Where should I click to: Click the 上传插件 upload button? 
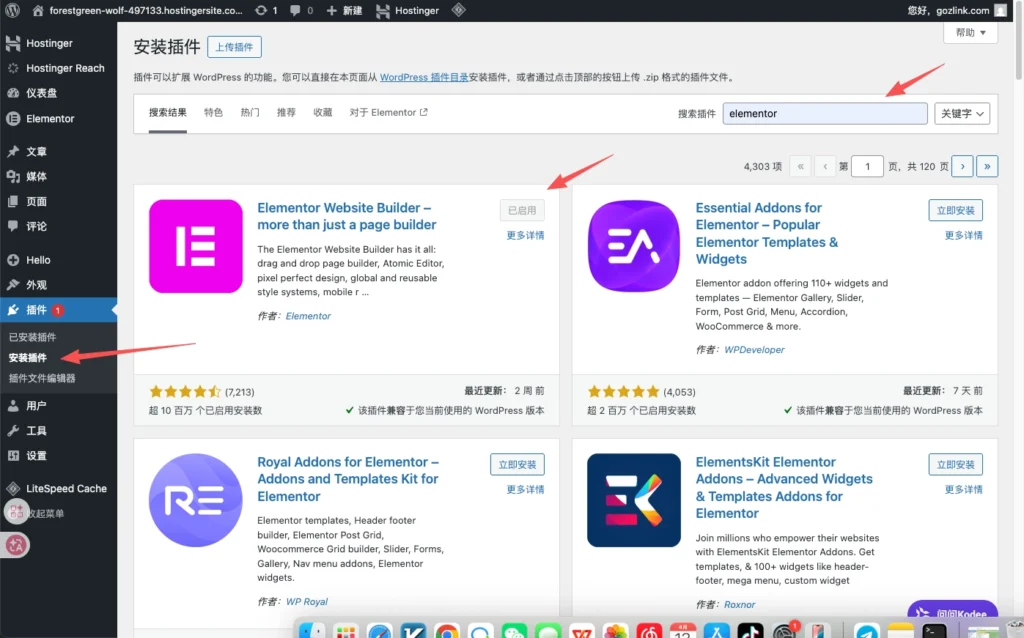[234, 47]
